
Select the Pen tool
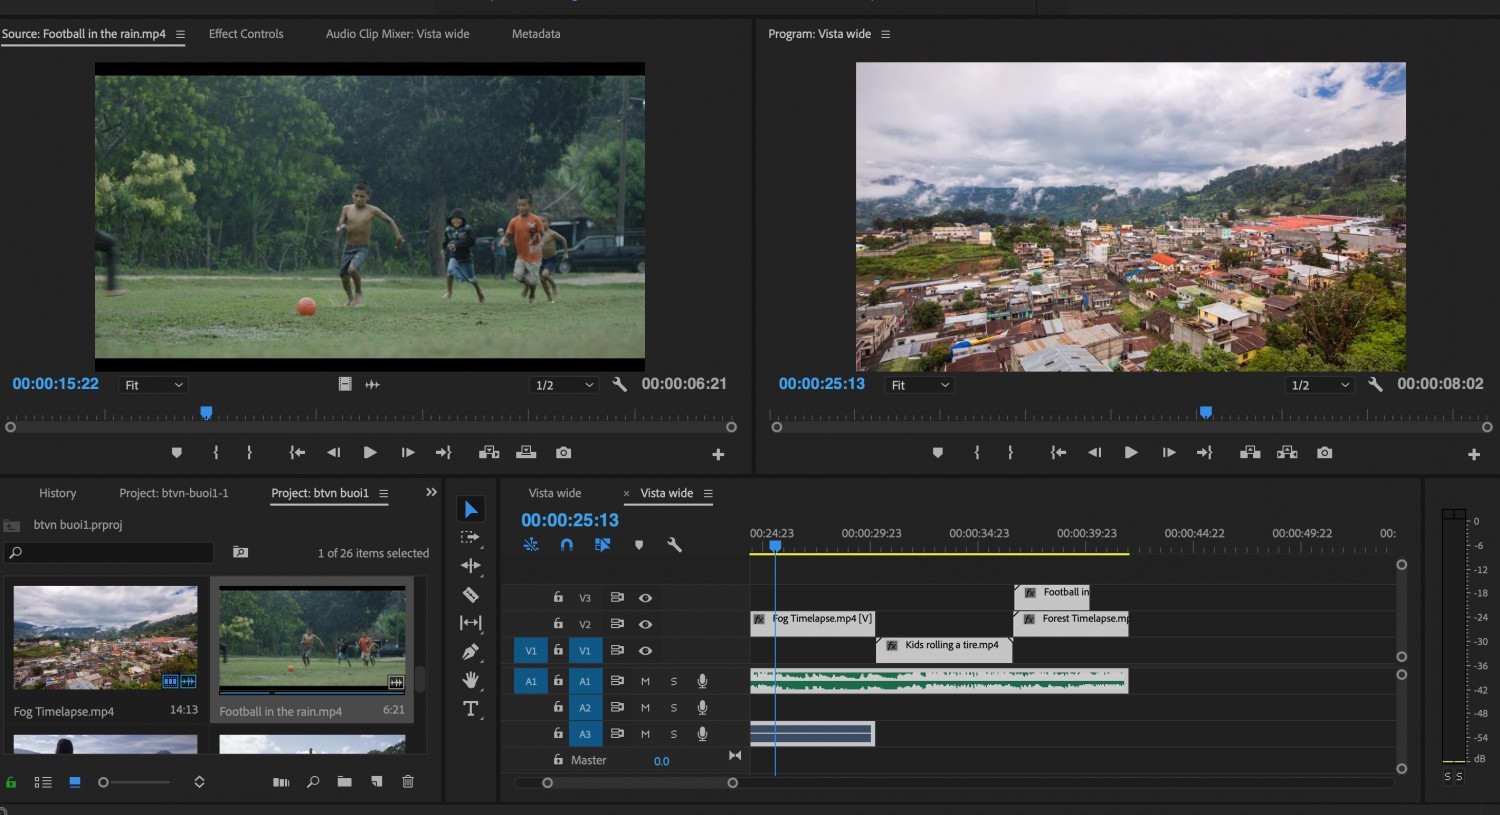tap(470, 652)
